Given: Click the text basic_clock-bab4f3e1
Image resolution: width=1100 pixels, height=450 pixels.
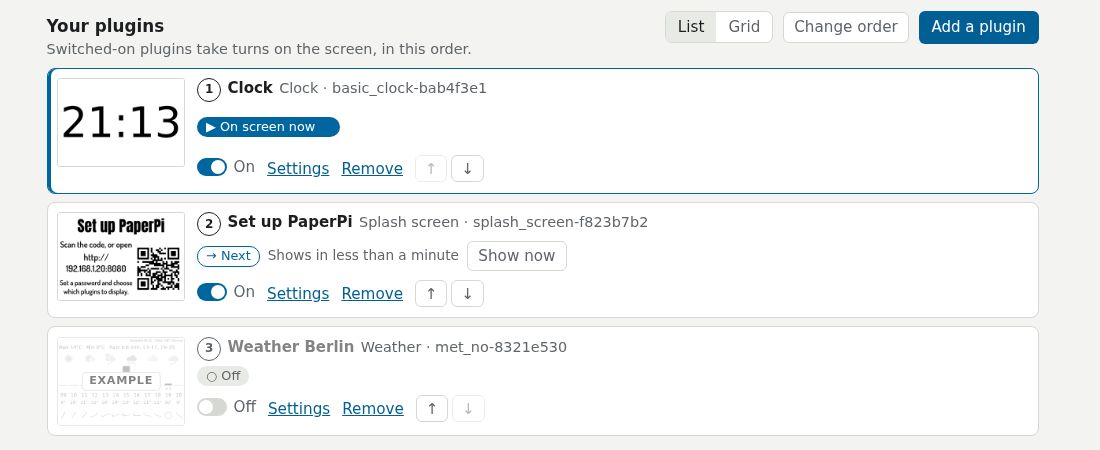Looking at the screenshot, I should click(409, 88).
